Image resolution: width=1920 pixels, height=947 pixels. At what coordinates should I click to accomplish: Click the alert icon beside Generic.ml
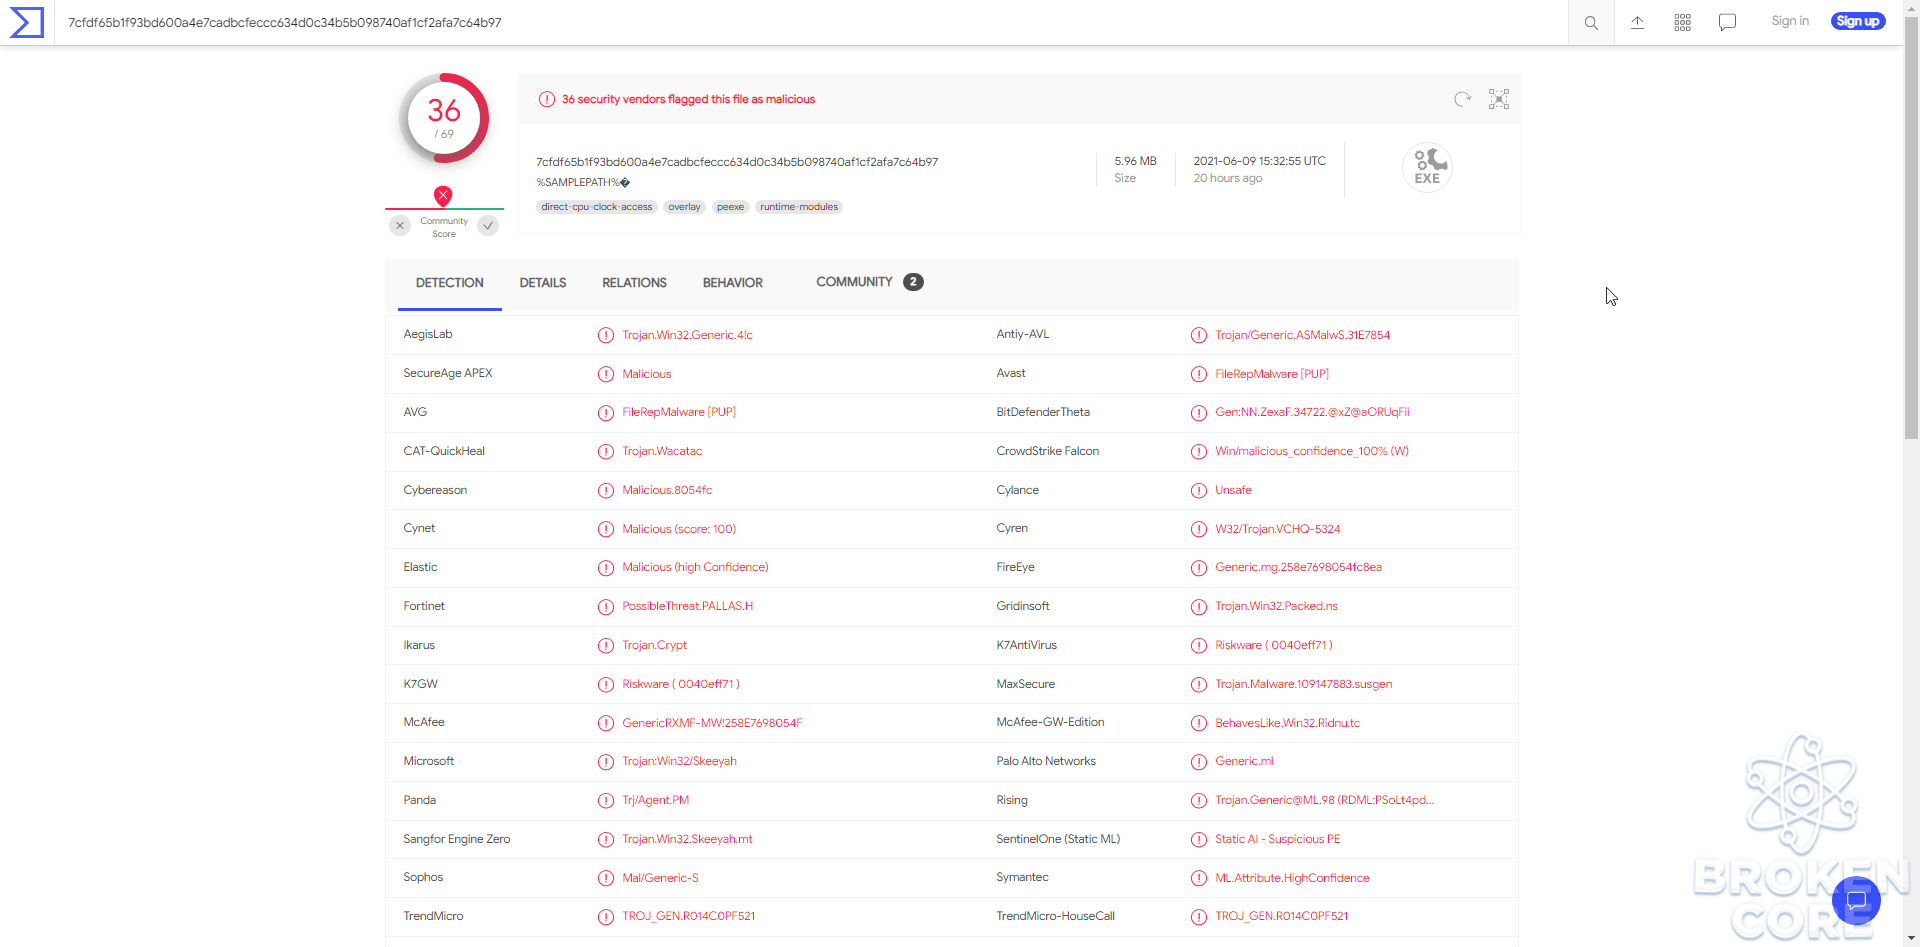1199,762
